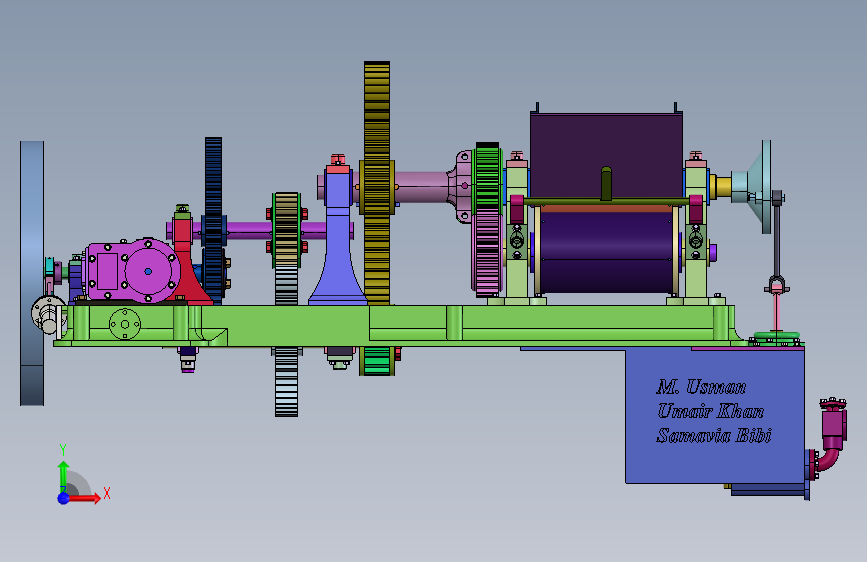
Task: Click the blue origin ball of the triad
Action: [64, 498]
